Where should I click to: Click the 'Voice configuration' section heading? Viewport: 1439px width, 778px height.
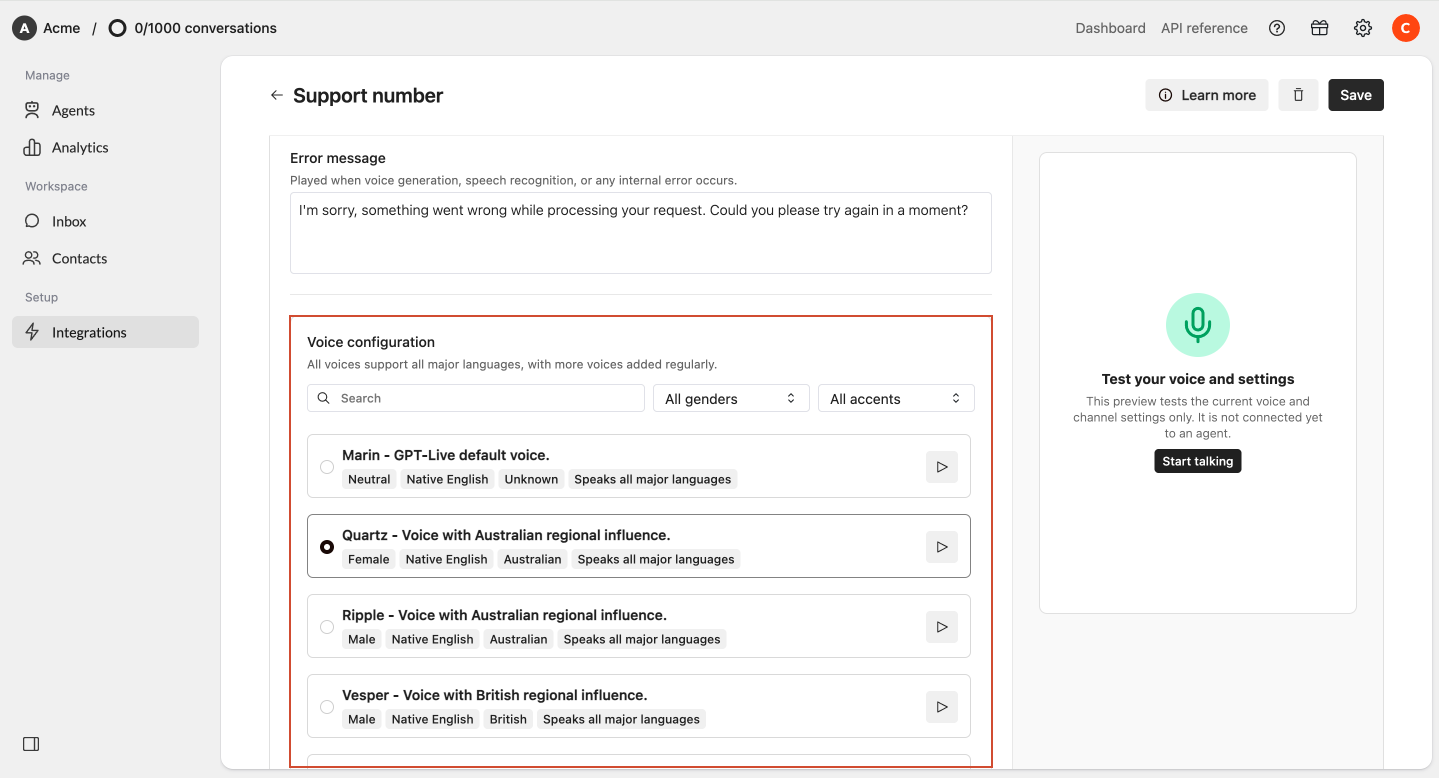coord(371,342)
